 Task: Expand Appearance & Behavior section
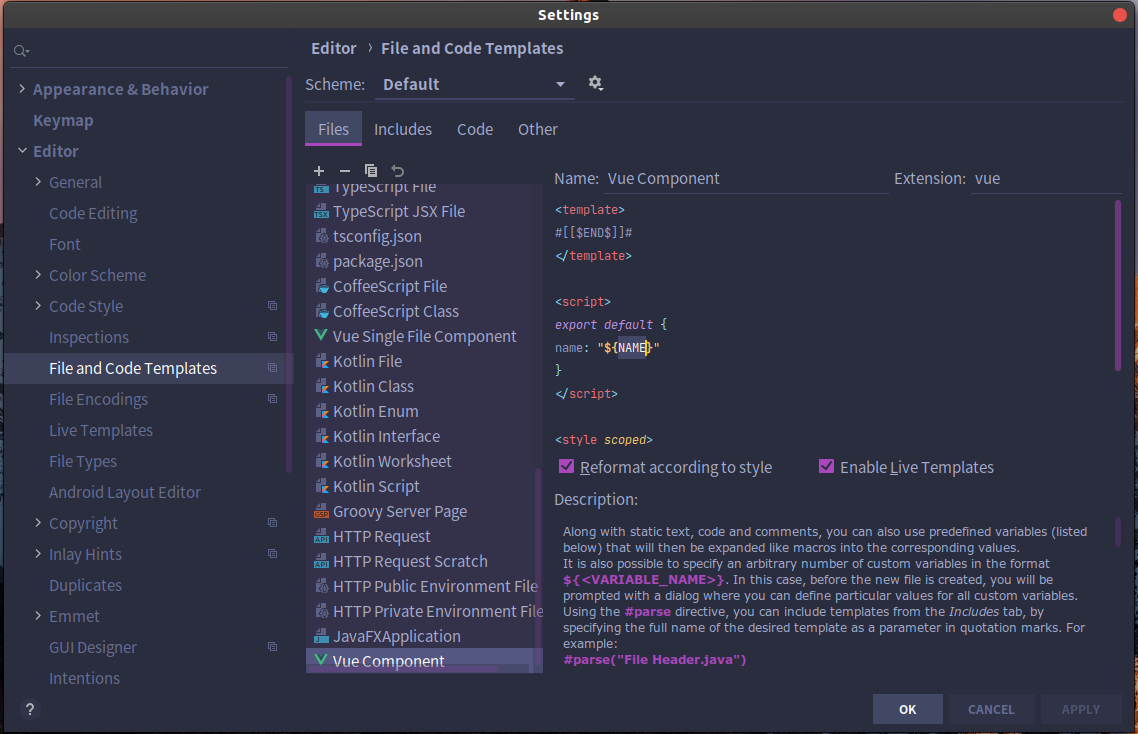coord(22,89)
